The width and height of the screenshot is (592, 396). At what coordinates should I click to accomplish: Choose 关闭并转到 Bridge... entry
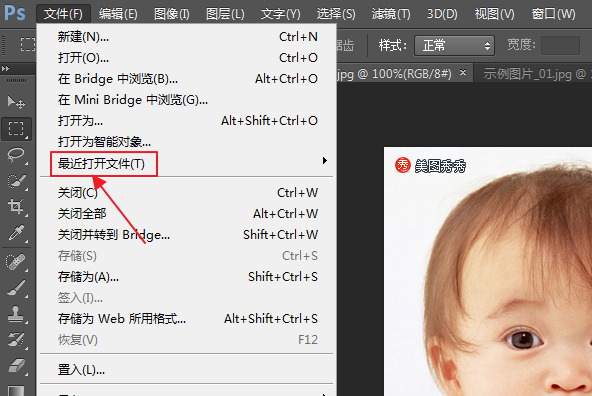187,235
